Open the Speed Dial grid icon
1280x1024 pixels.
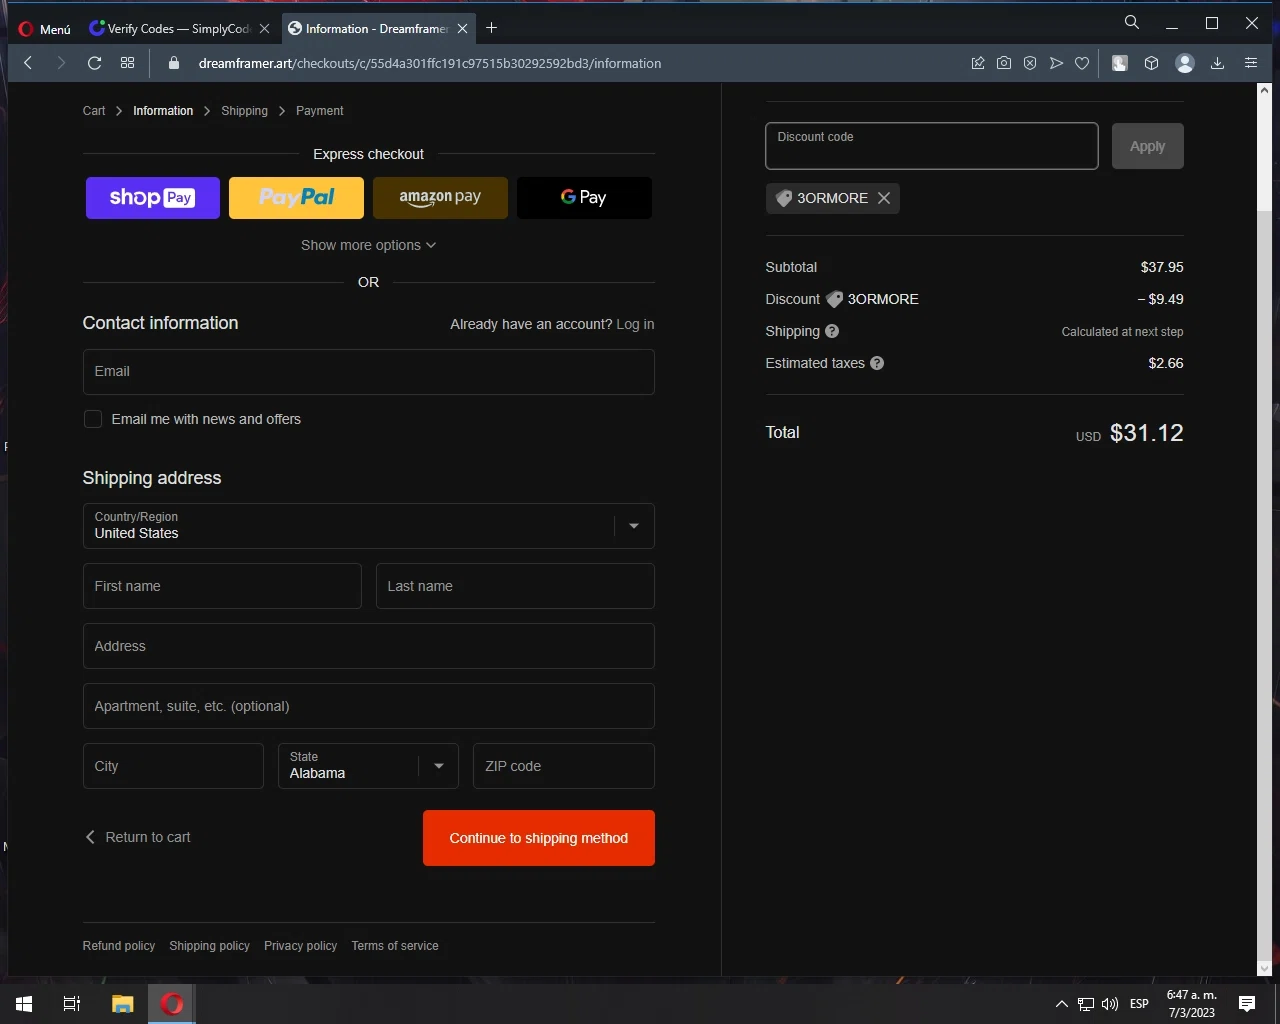pos(127,63)
